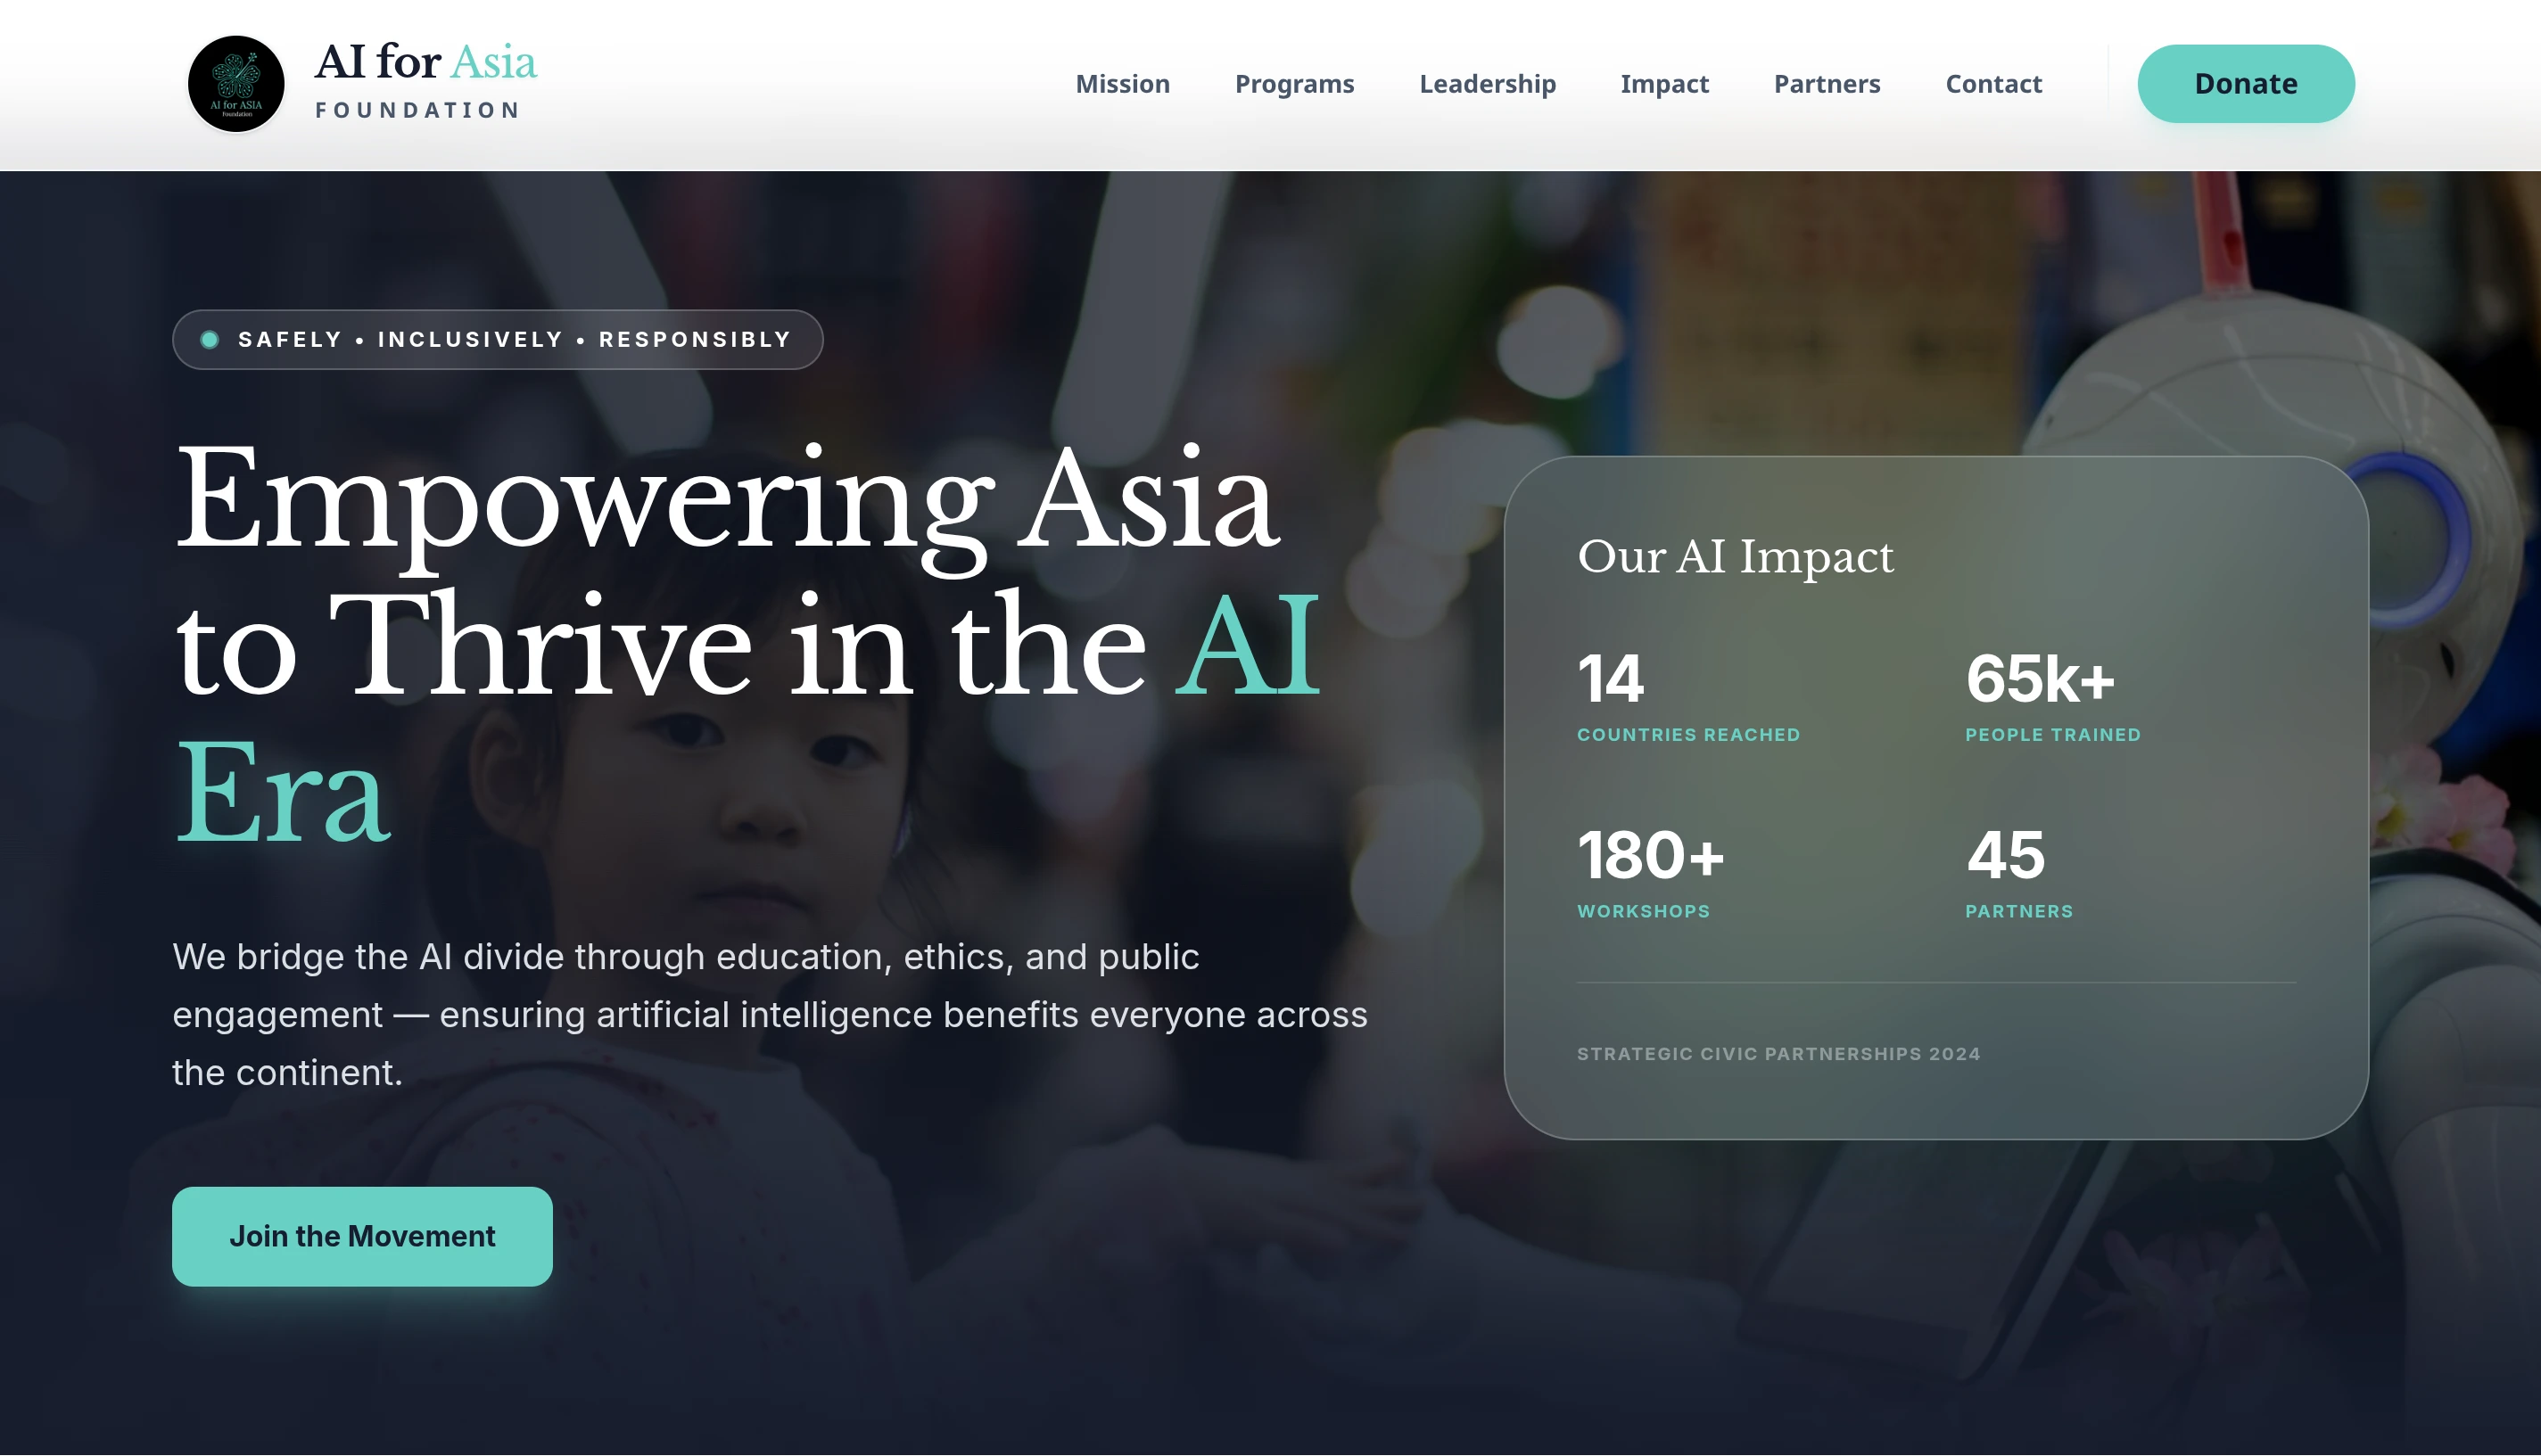Image resolution: width=2541 pixels, height=1456 pixels.
Task: Click the AI for Asia circular logo
Action: pyautogui.click(x=236, y=84)
